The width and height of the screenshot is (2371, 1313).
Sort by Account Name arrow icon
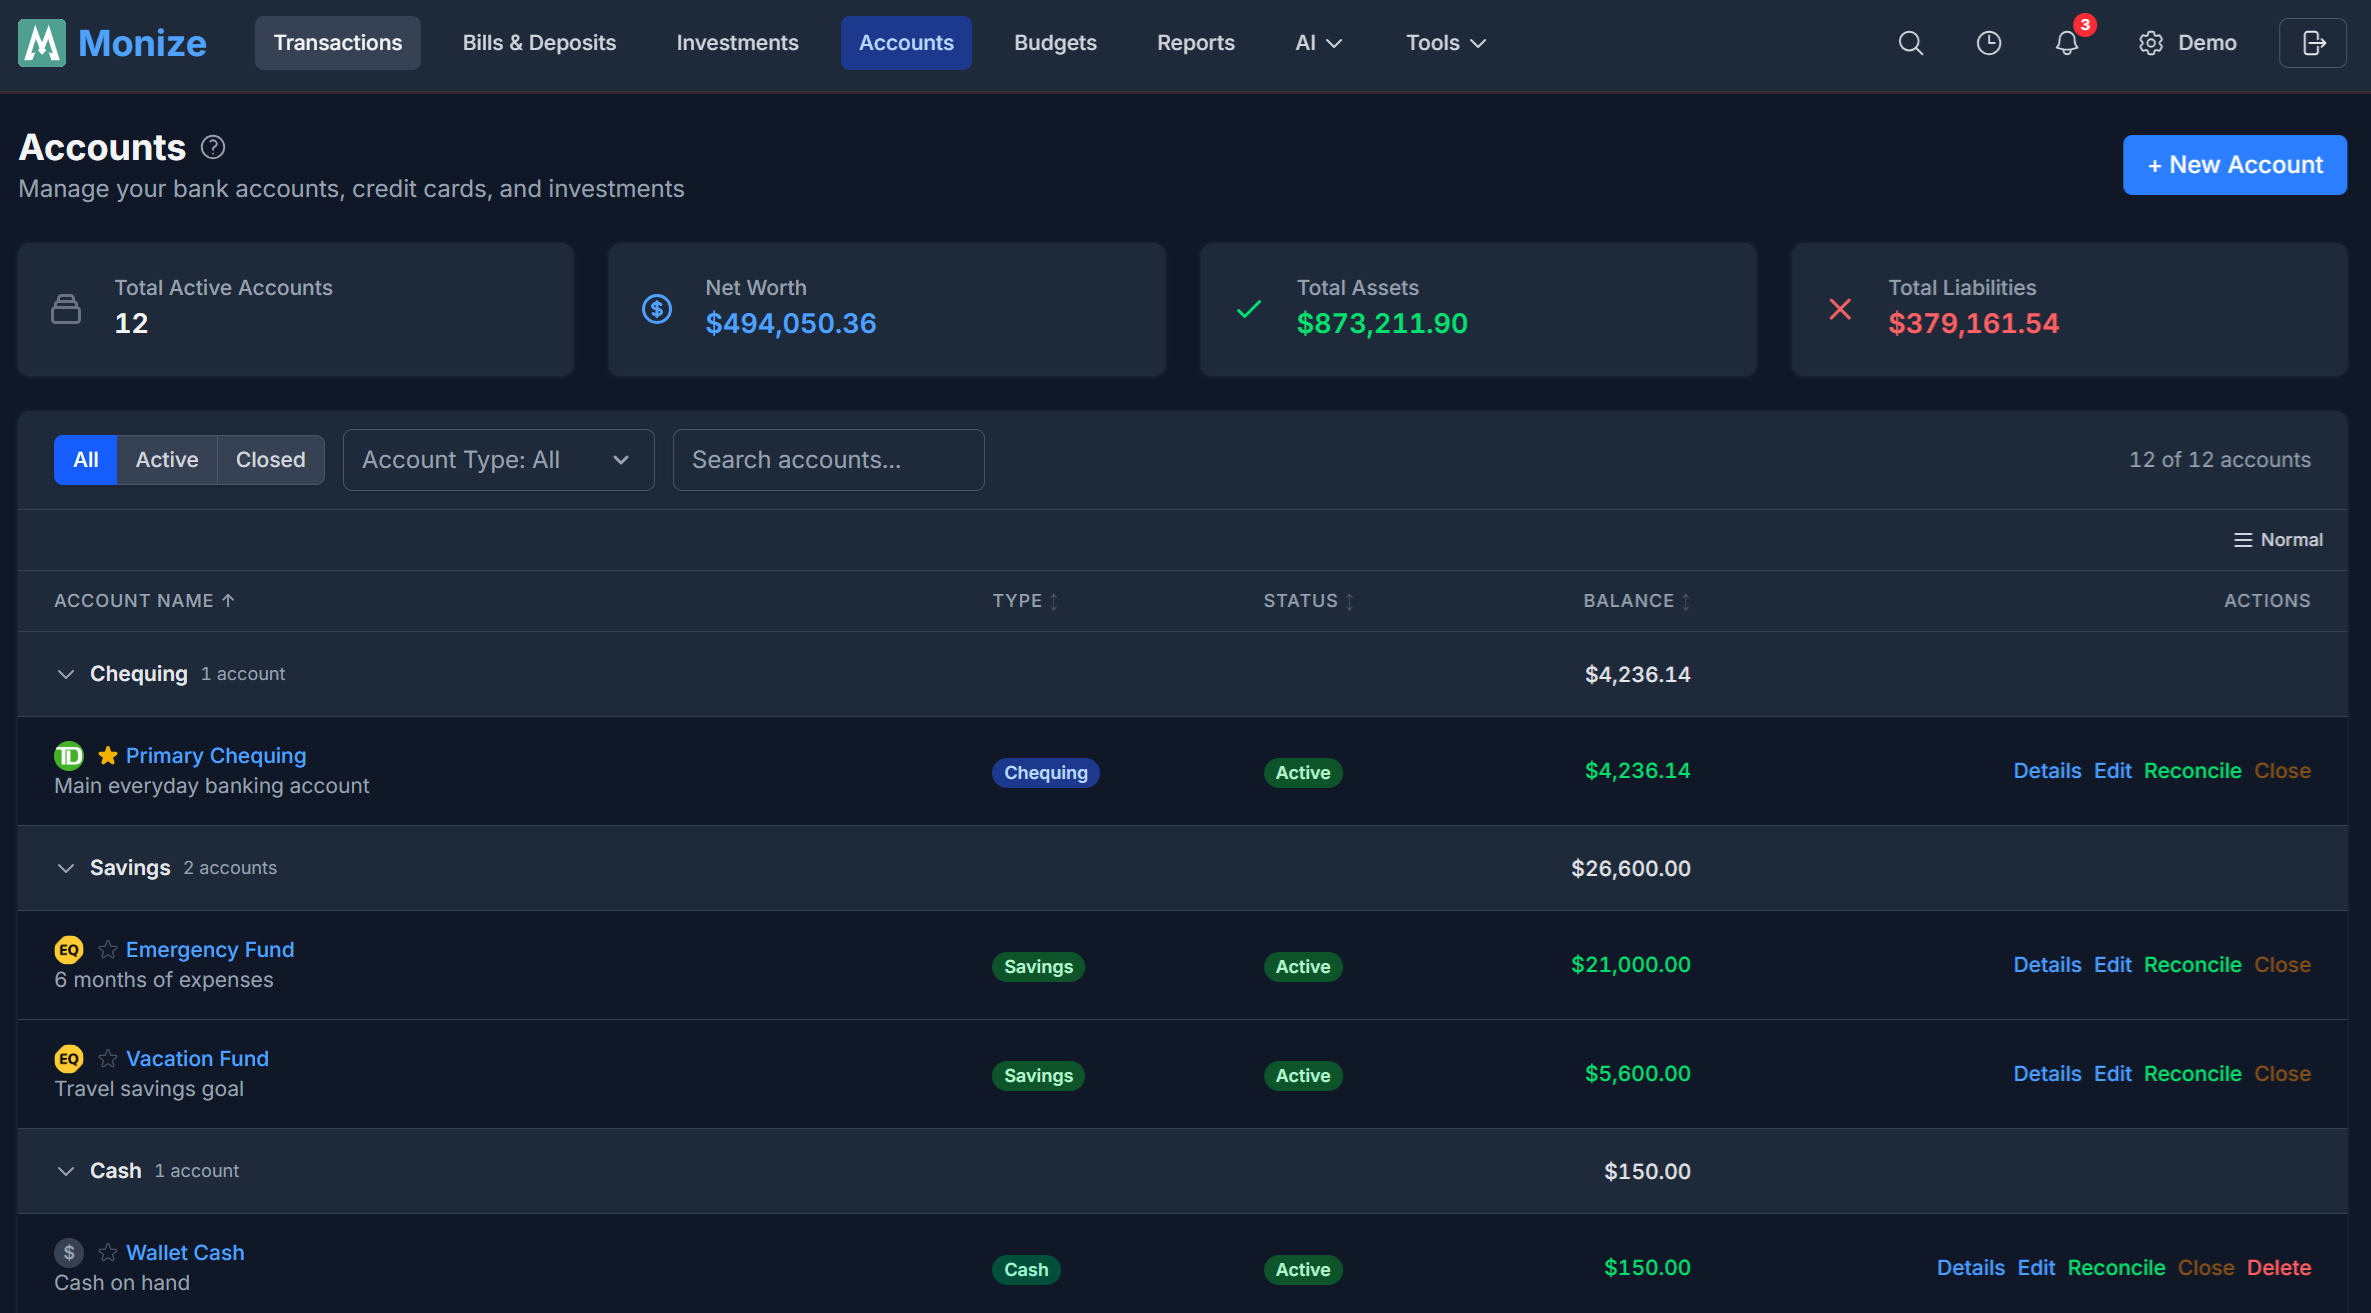point(228,600)
